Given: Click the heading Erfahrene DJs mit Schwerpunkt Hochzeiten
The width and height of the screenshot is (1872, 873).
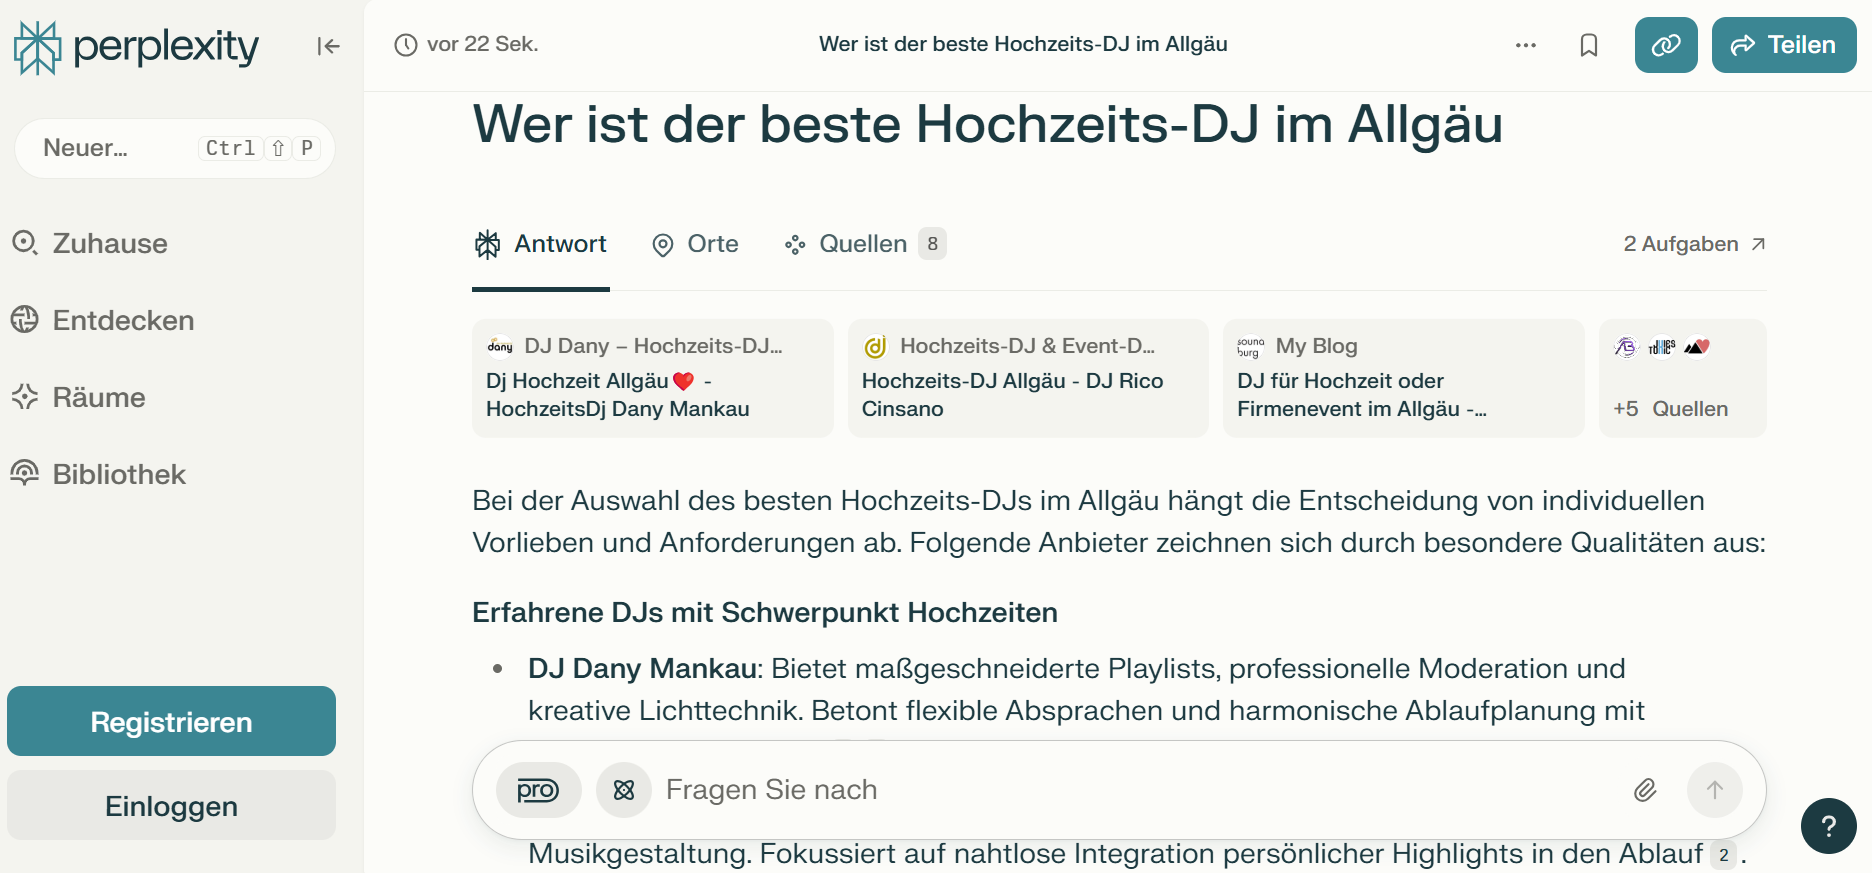Looking at the screenshot, I should 765,612.
